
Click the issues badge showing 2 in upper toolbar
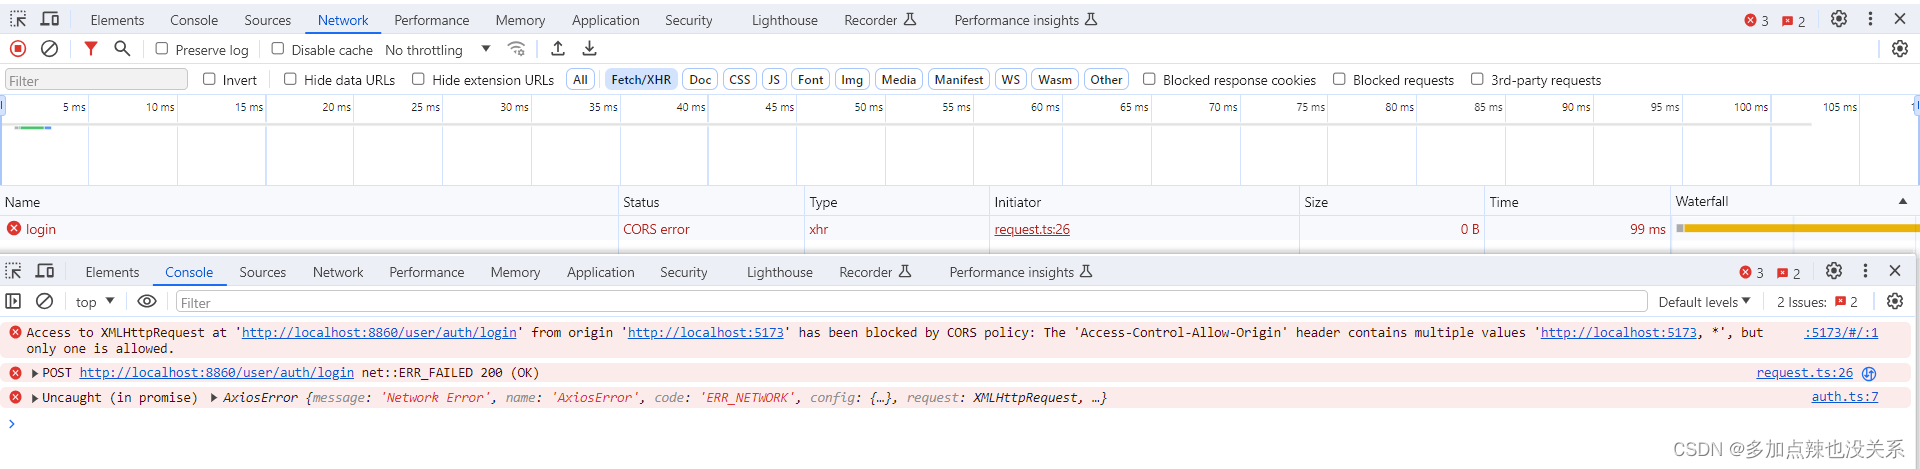click(1794, 20)
